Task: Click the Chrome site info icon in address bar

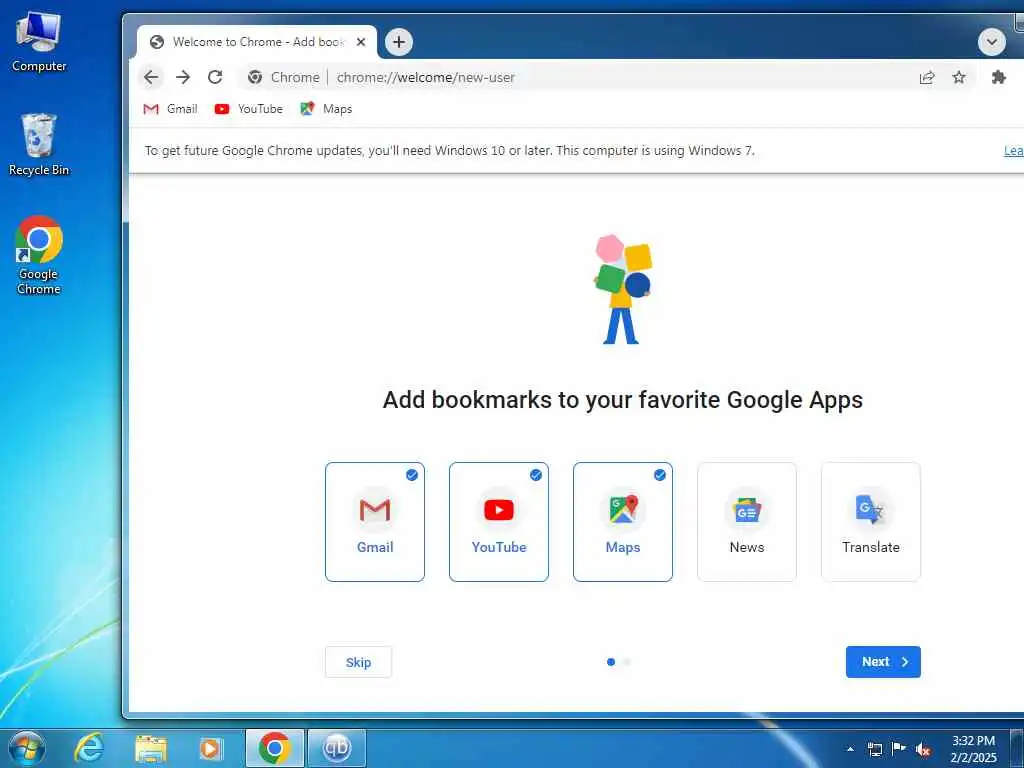Action: point(255,77)
